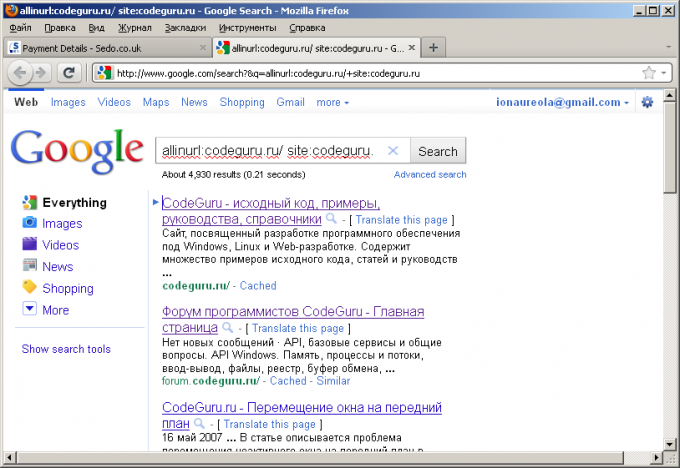Click the vertical scrollbar down arrow
This screenshot has width=680, height=468.
(670, 444)
